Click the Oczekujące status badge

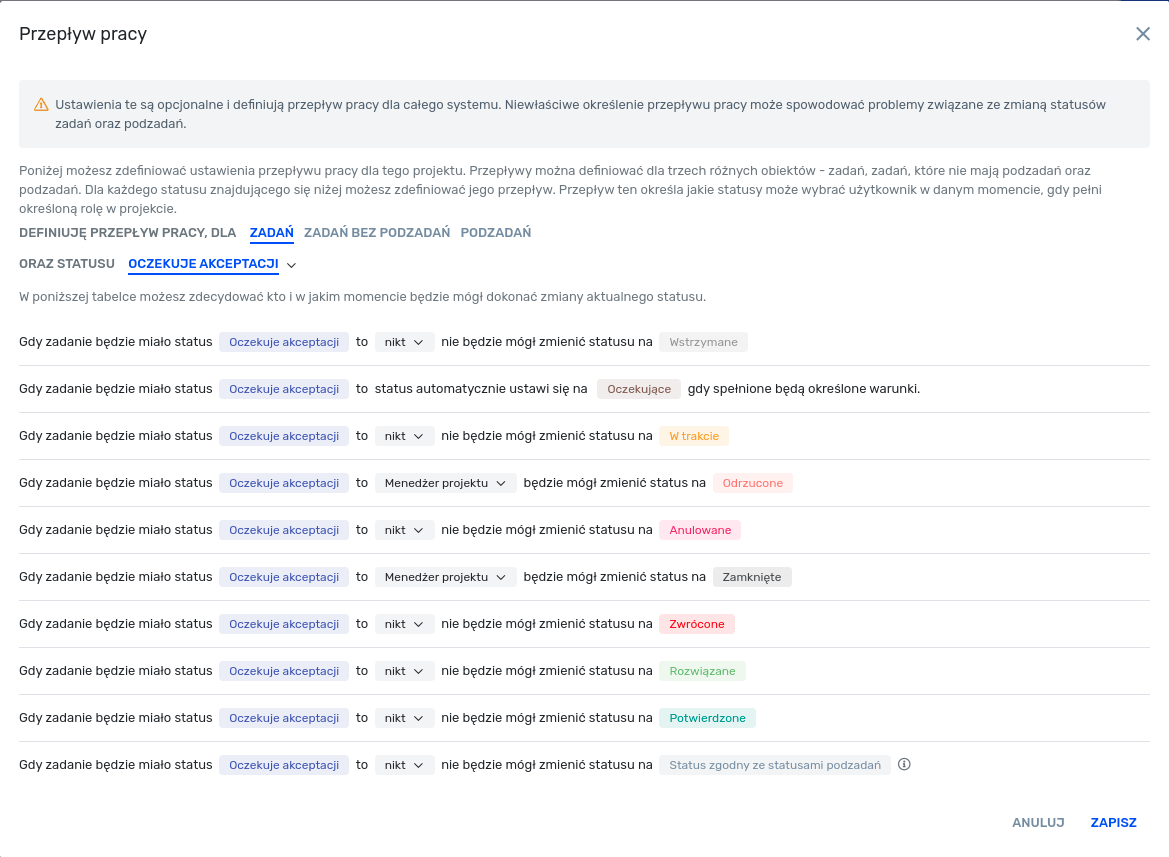click(639, 389)
